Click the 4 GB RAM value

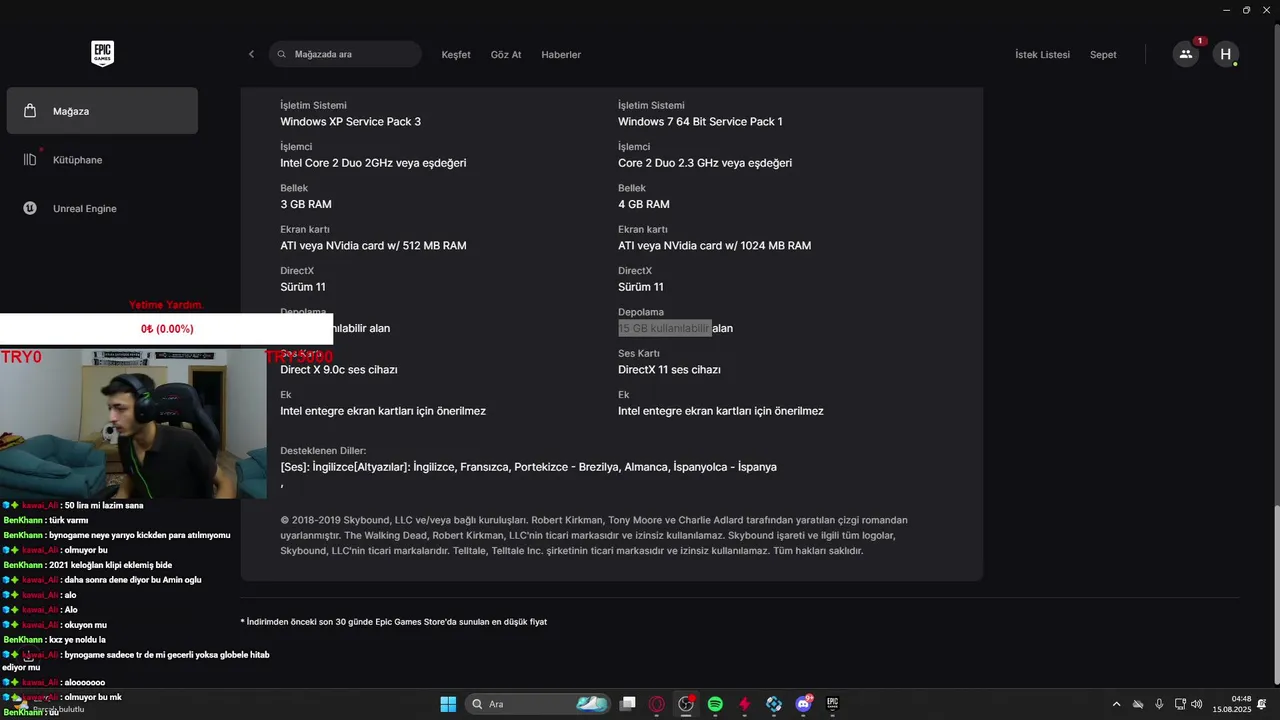644,204
